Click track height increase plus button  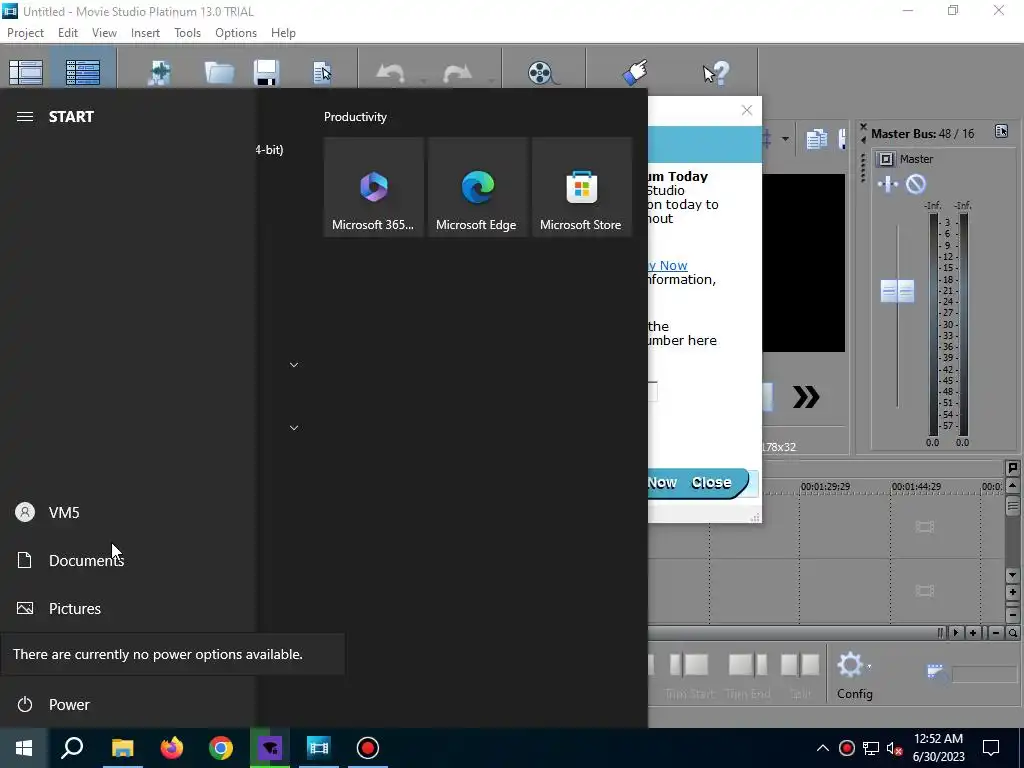1013,592
